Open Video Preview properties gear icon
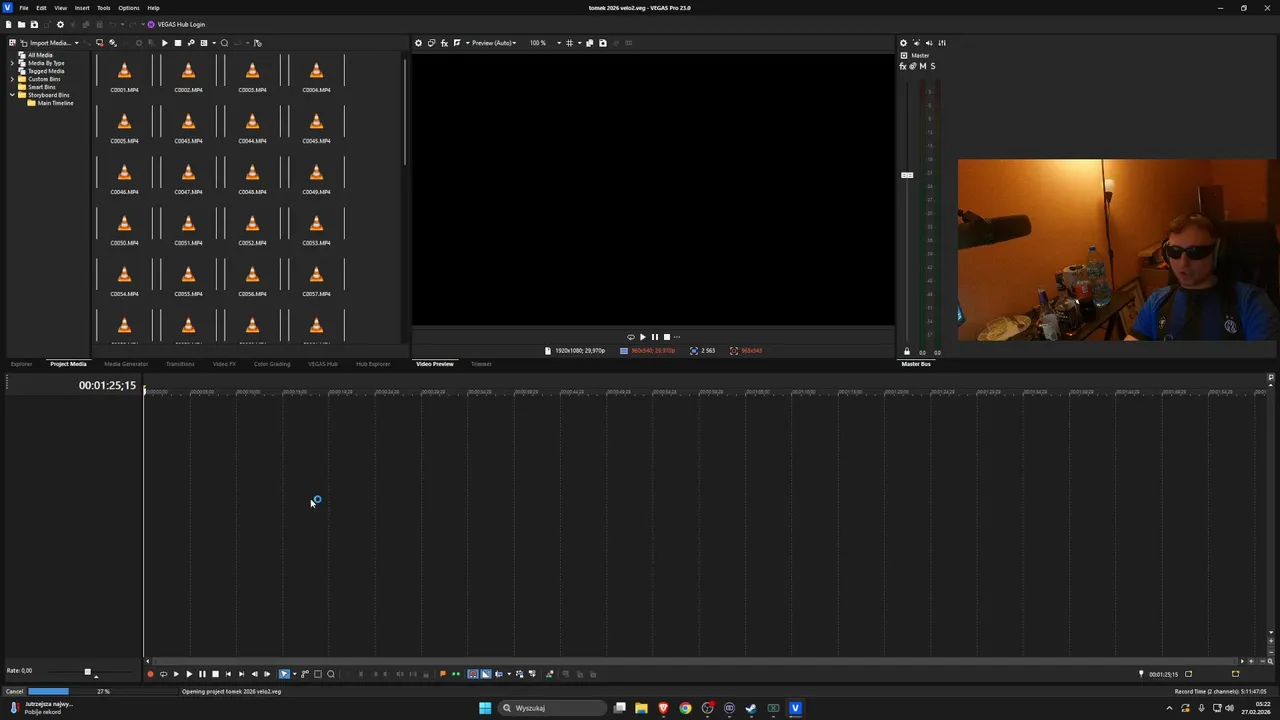Screen dimensions: 1280x720 click(418, 43)
